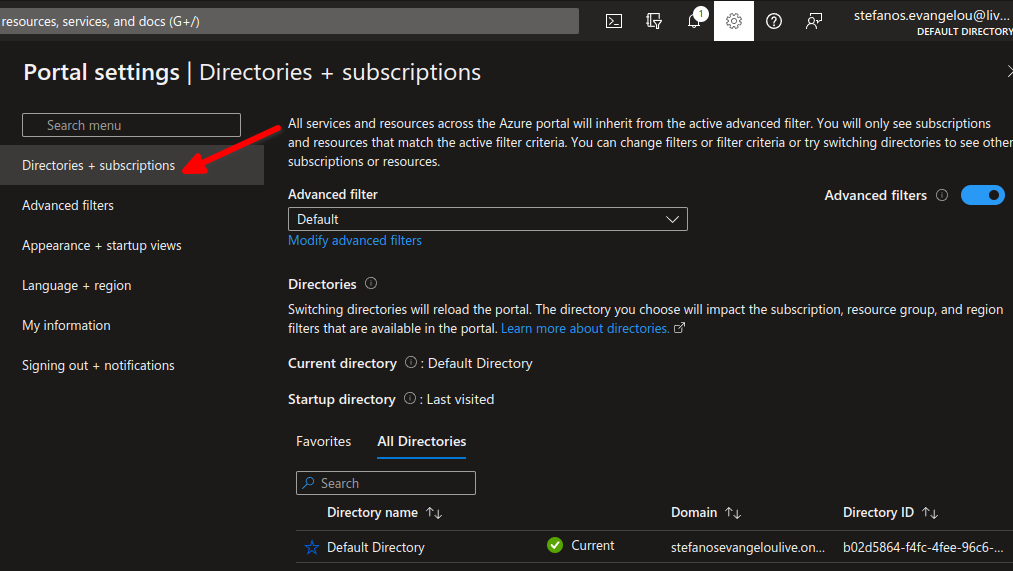The image size is (1013, 571).
Task: Click the b02d5864-f4fc-4fee-96c6 directory ID
Action: click(x=923, y=547)
